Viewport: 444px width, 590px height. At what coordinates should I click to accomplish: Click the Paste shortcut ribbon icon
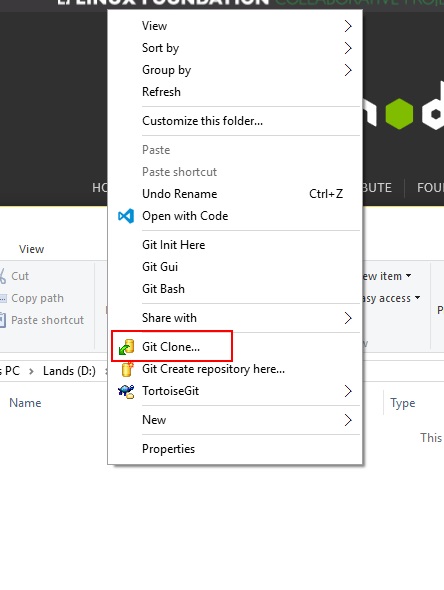pyautogui.click(x=3, y=320)
